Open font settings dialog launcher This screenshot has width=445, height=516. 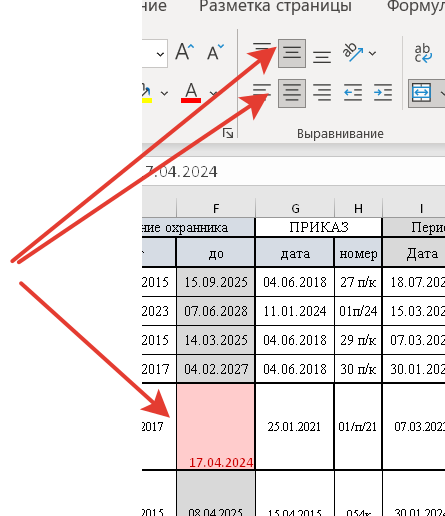click(x=228, y=133)
